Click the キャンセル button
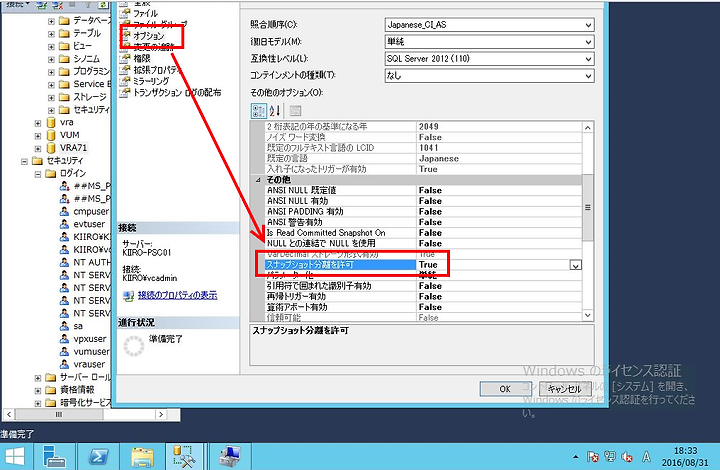 pyautogui.click(x=565, y=389)
